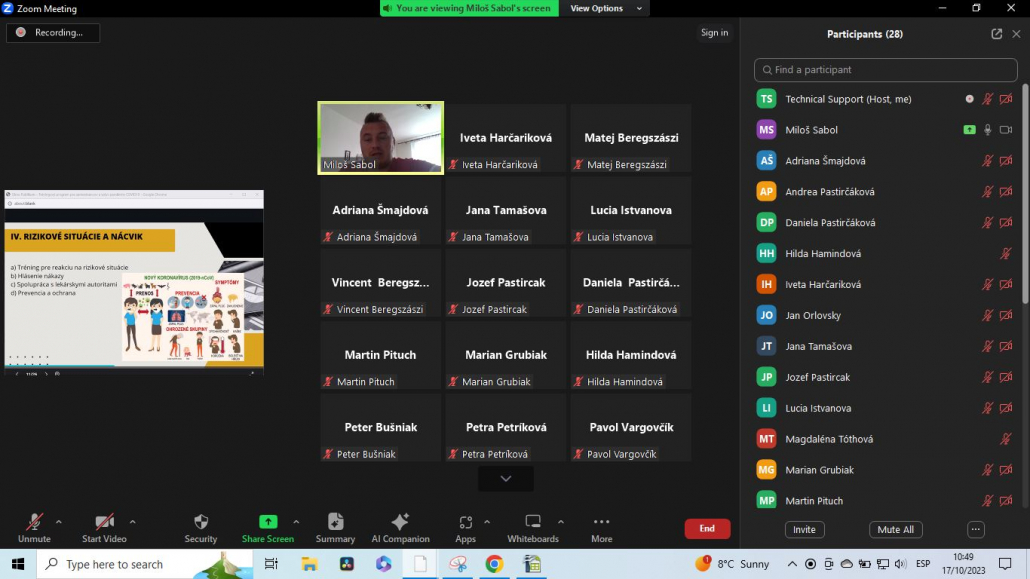Expand the arrow next to Unmute

pos(59,521)
